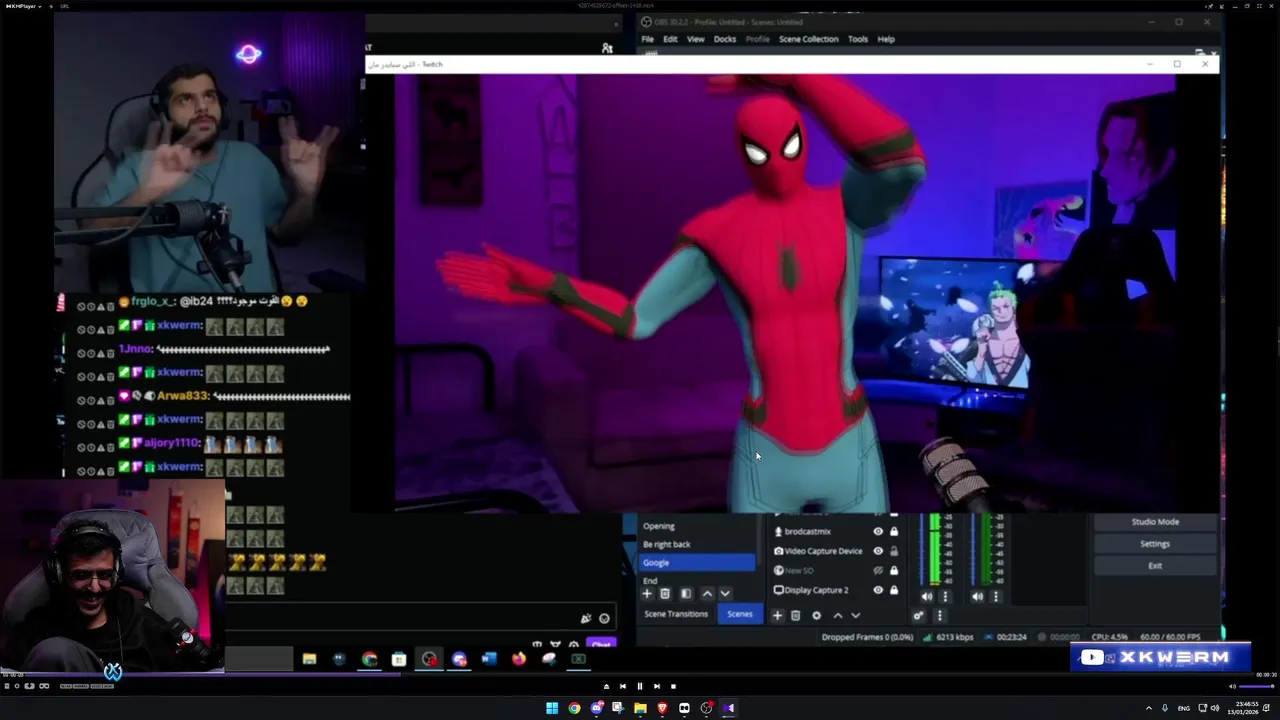This screenshot has width=1280, height=720.
Task: Move the selected source up
Action: point(838,616)
